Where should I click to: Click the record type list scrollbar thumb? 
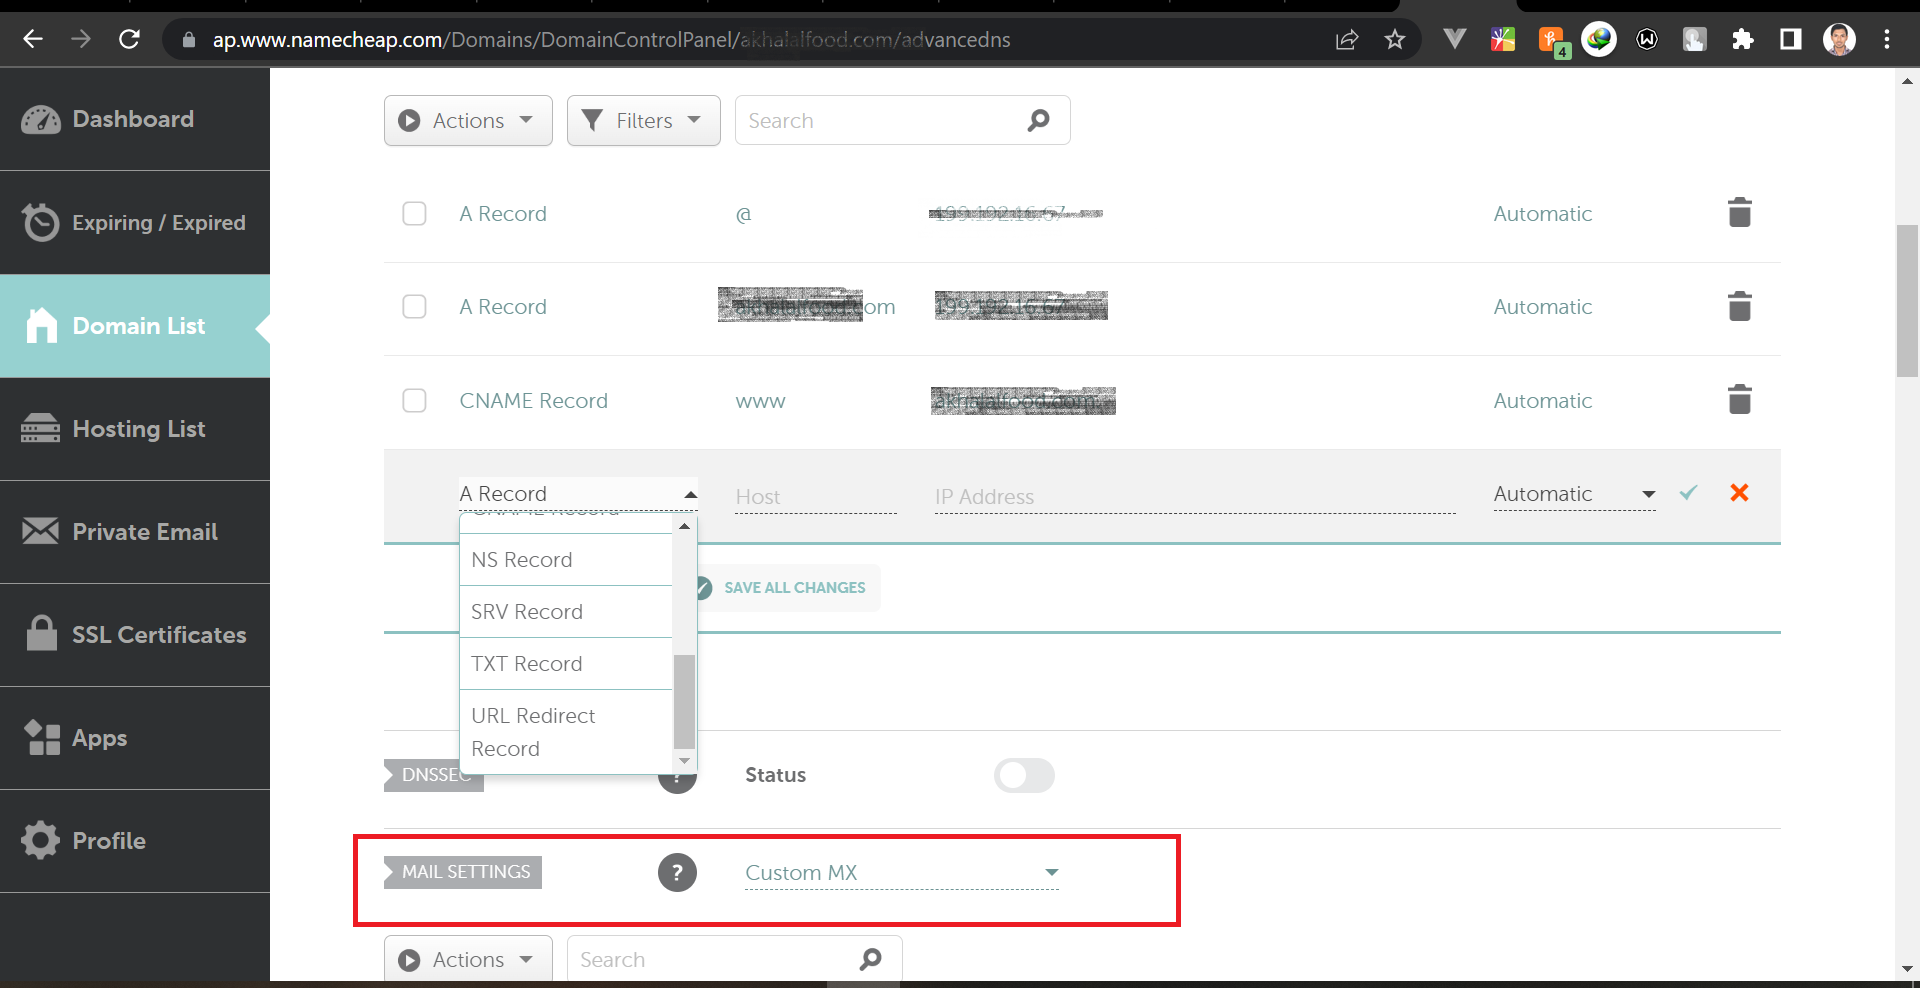684,701
